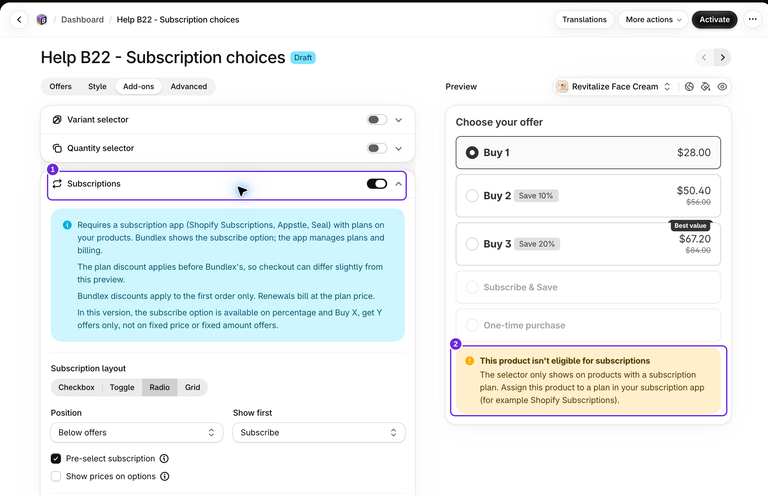Click the blue info icon in notice

coord(67,225)
